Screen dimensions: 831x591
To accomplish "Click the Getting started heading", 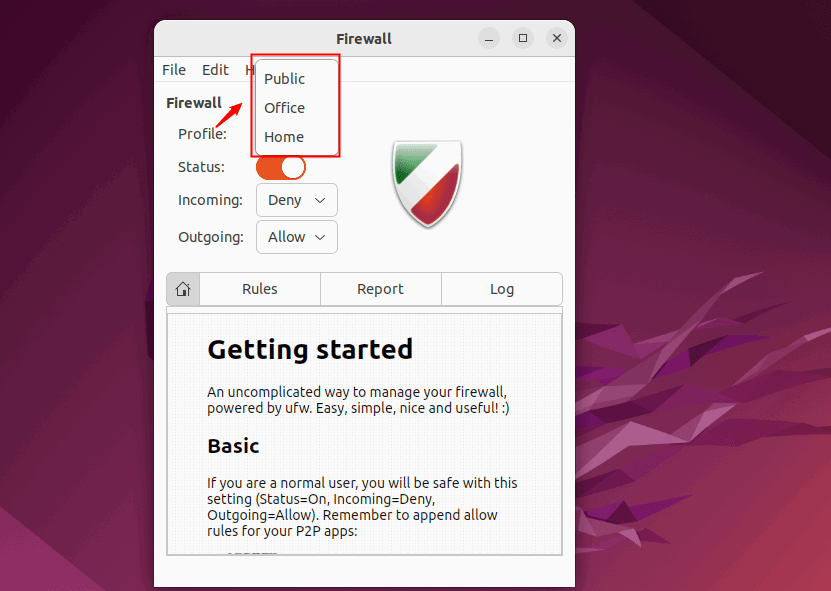I will pos(310,349).
